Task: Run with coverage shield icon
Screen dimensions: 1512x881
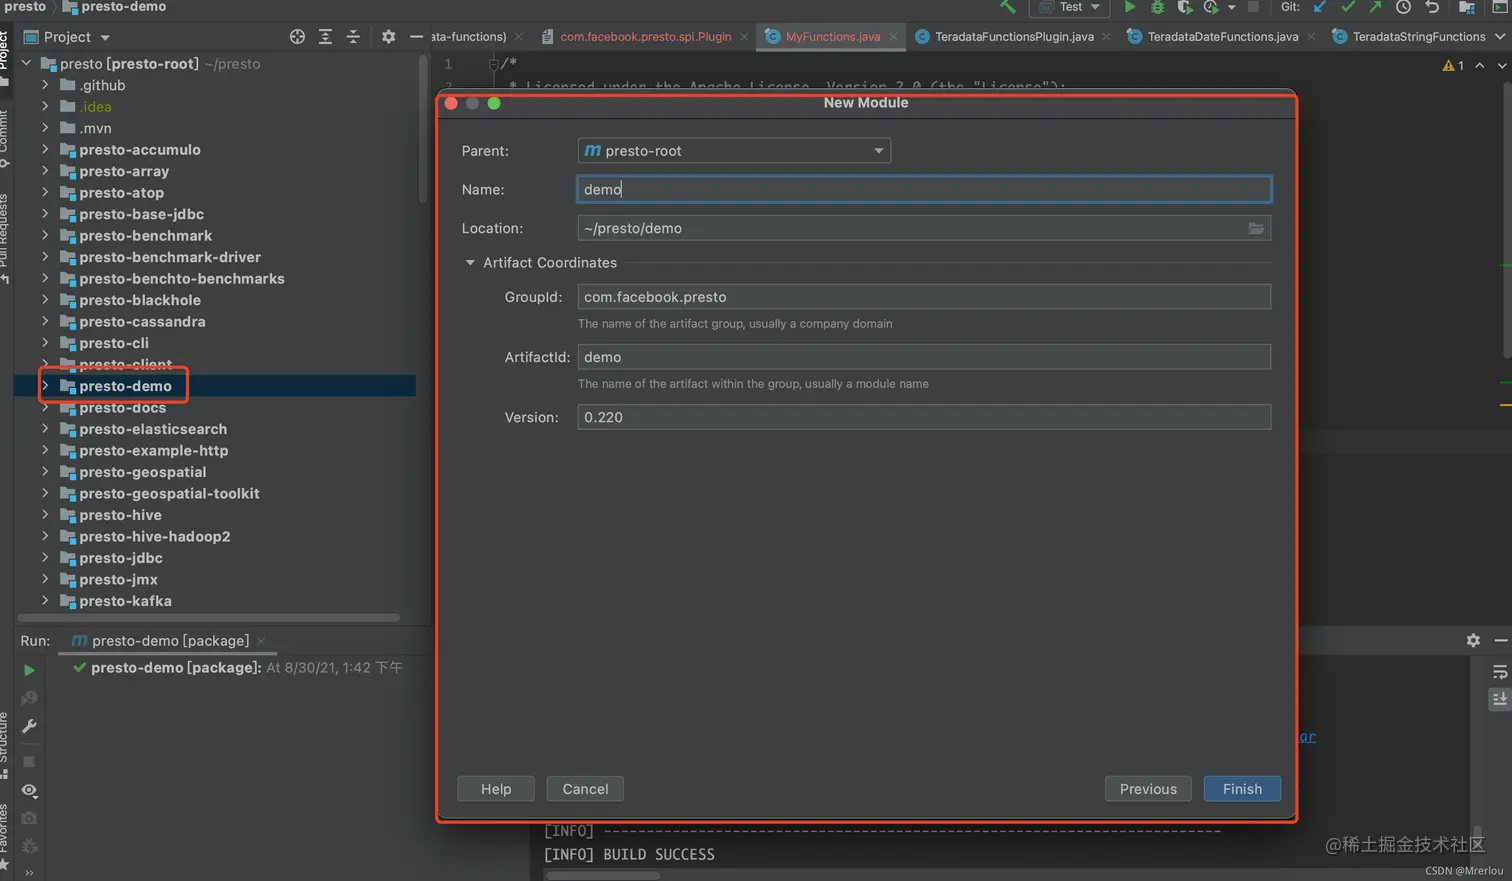Action: click(x=1184, y=7)
